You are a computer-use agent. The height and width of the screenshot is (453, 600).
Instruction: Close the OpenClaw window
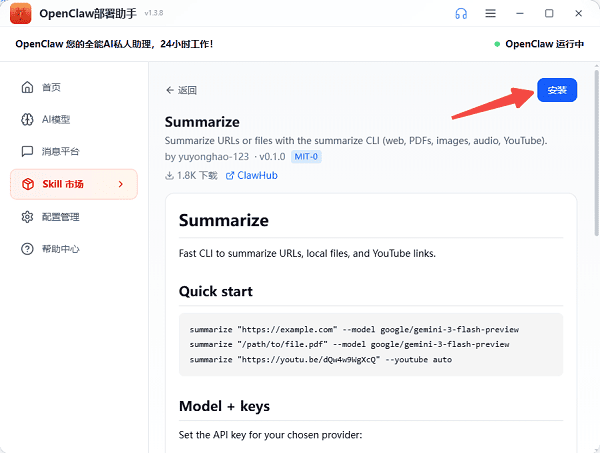point(579,13)
